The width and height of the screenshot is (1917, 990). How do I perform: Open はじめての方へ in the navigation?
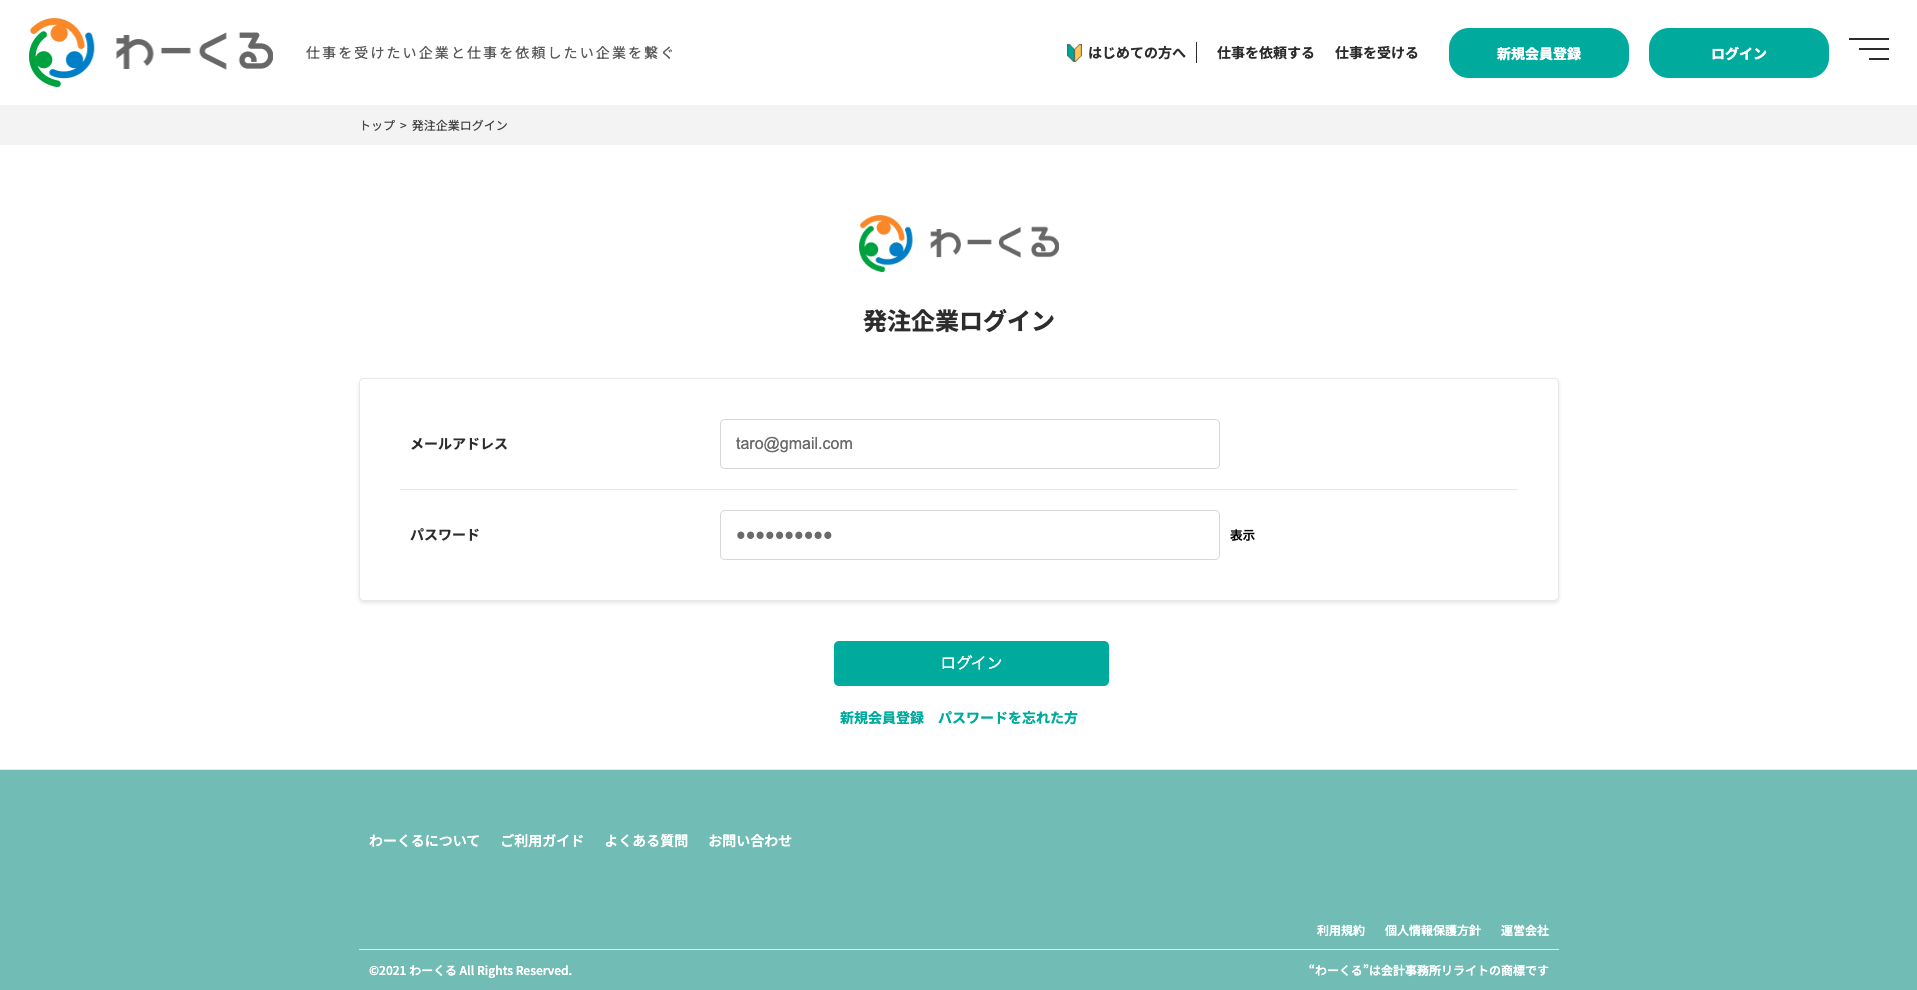point(1136,53)
